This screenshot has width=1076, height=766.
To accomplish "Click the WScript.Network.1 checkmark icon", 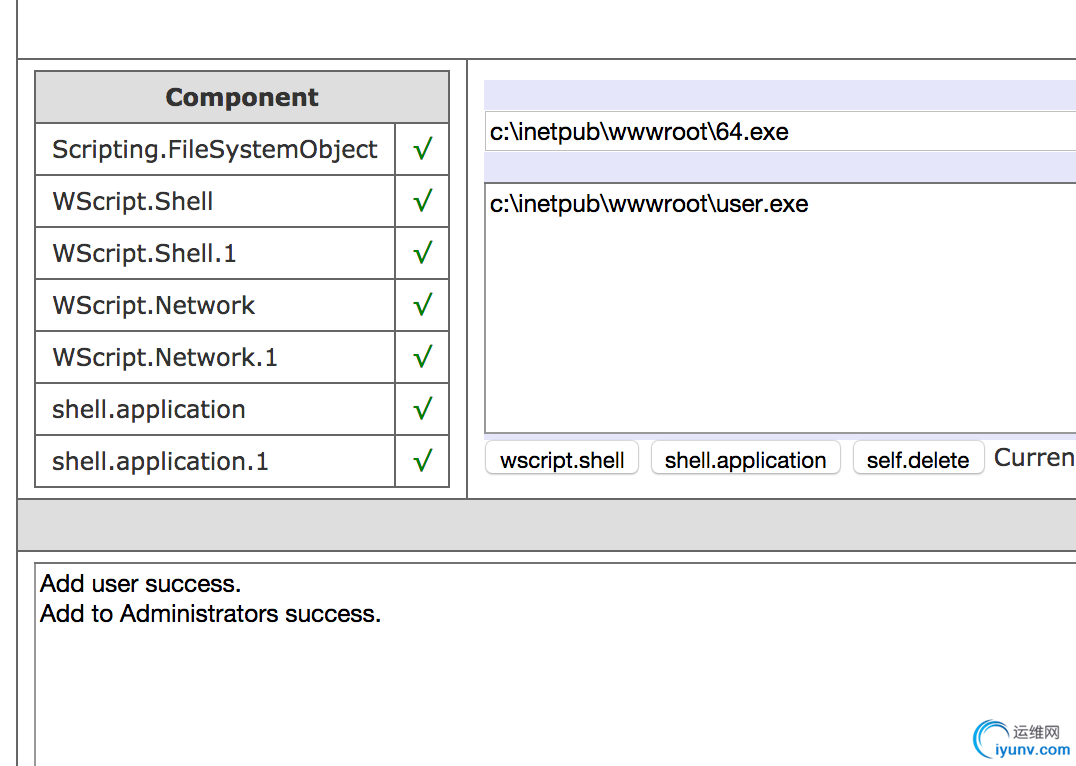I will click(x=422, y=357).
